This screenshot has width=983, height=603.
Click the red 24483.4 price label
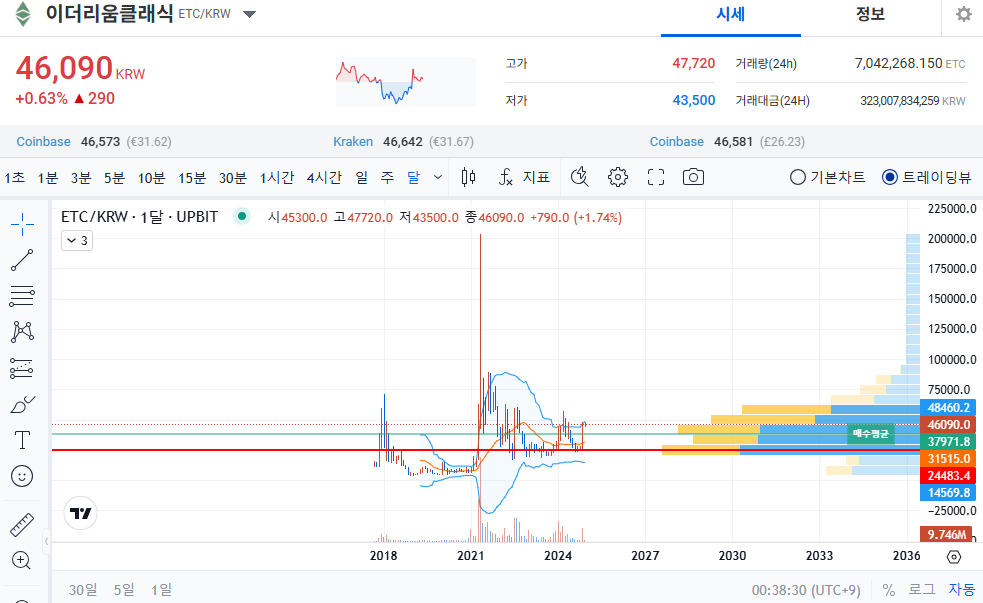tap(948, 476)
